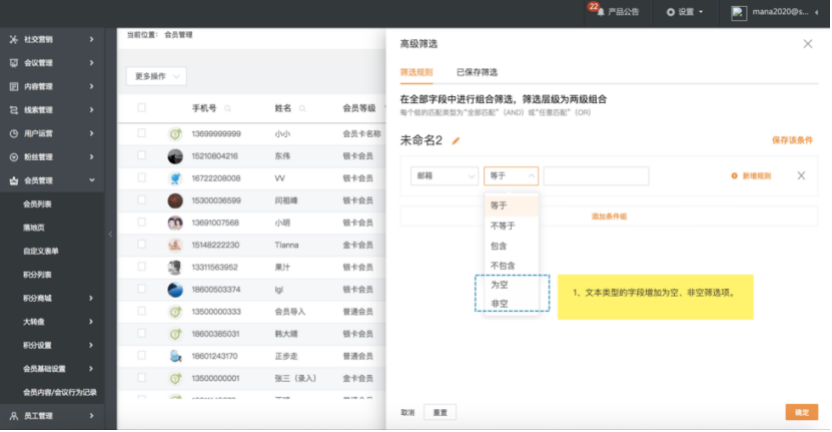The width and height of the screenshot is (832, 432).
Task: Open the 更多操作 dropdown
Action: (x=156, y=76)
